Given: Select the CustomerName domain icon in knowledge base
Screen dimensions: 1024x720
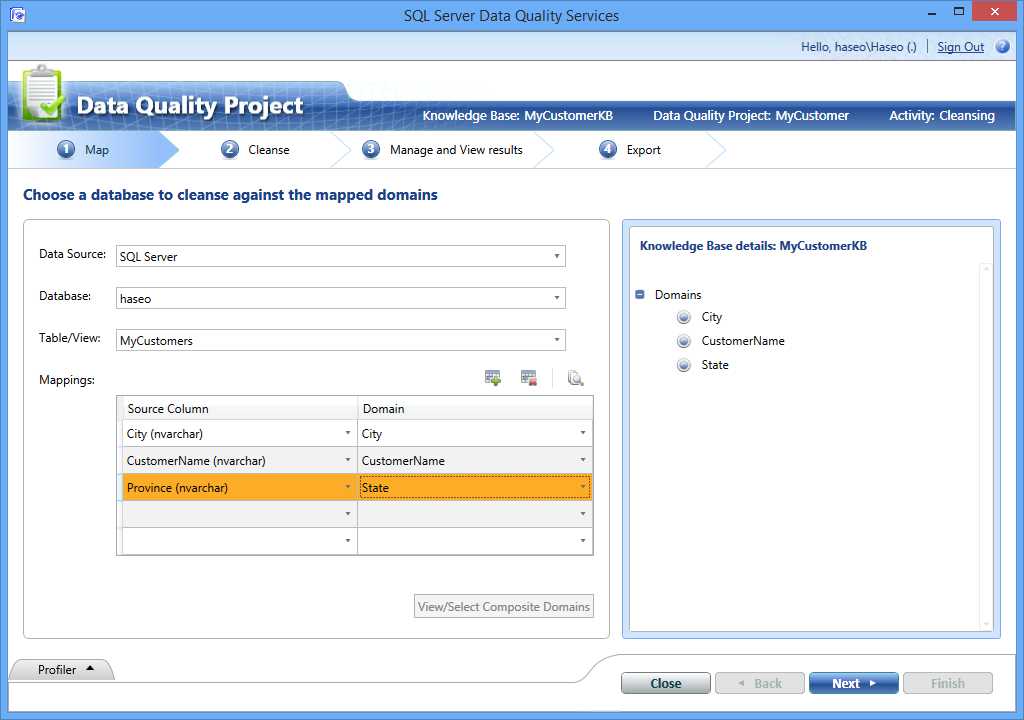Looking at the screenshot, I should tap(684, 341).
